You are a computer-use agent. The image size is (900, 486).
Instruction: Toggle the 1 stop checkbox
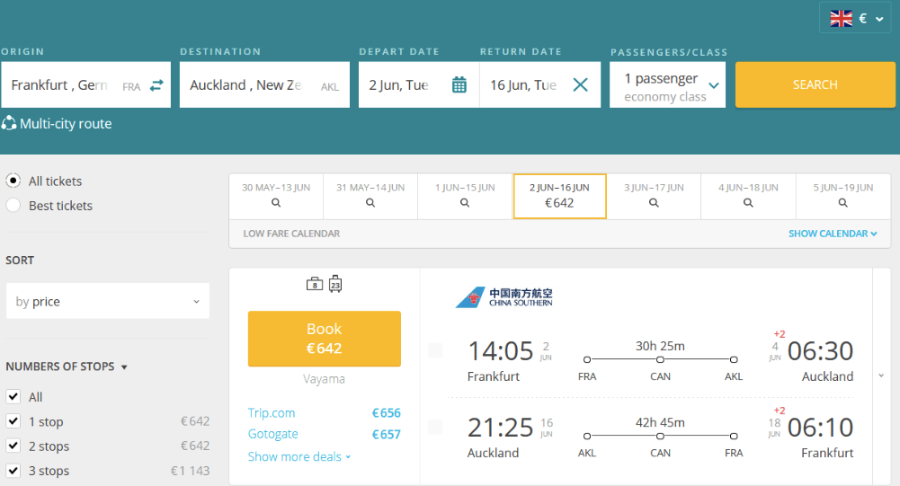tap(13, 421)
